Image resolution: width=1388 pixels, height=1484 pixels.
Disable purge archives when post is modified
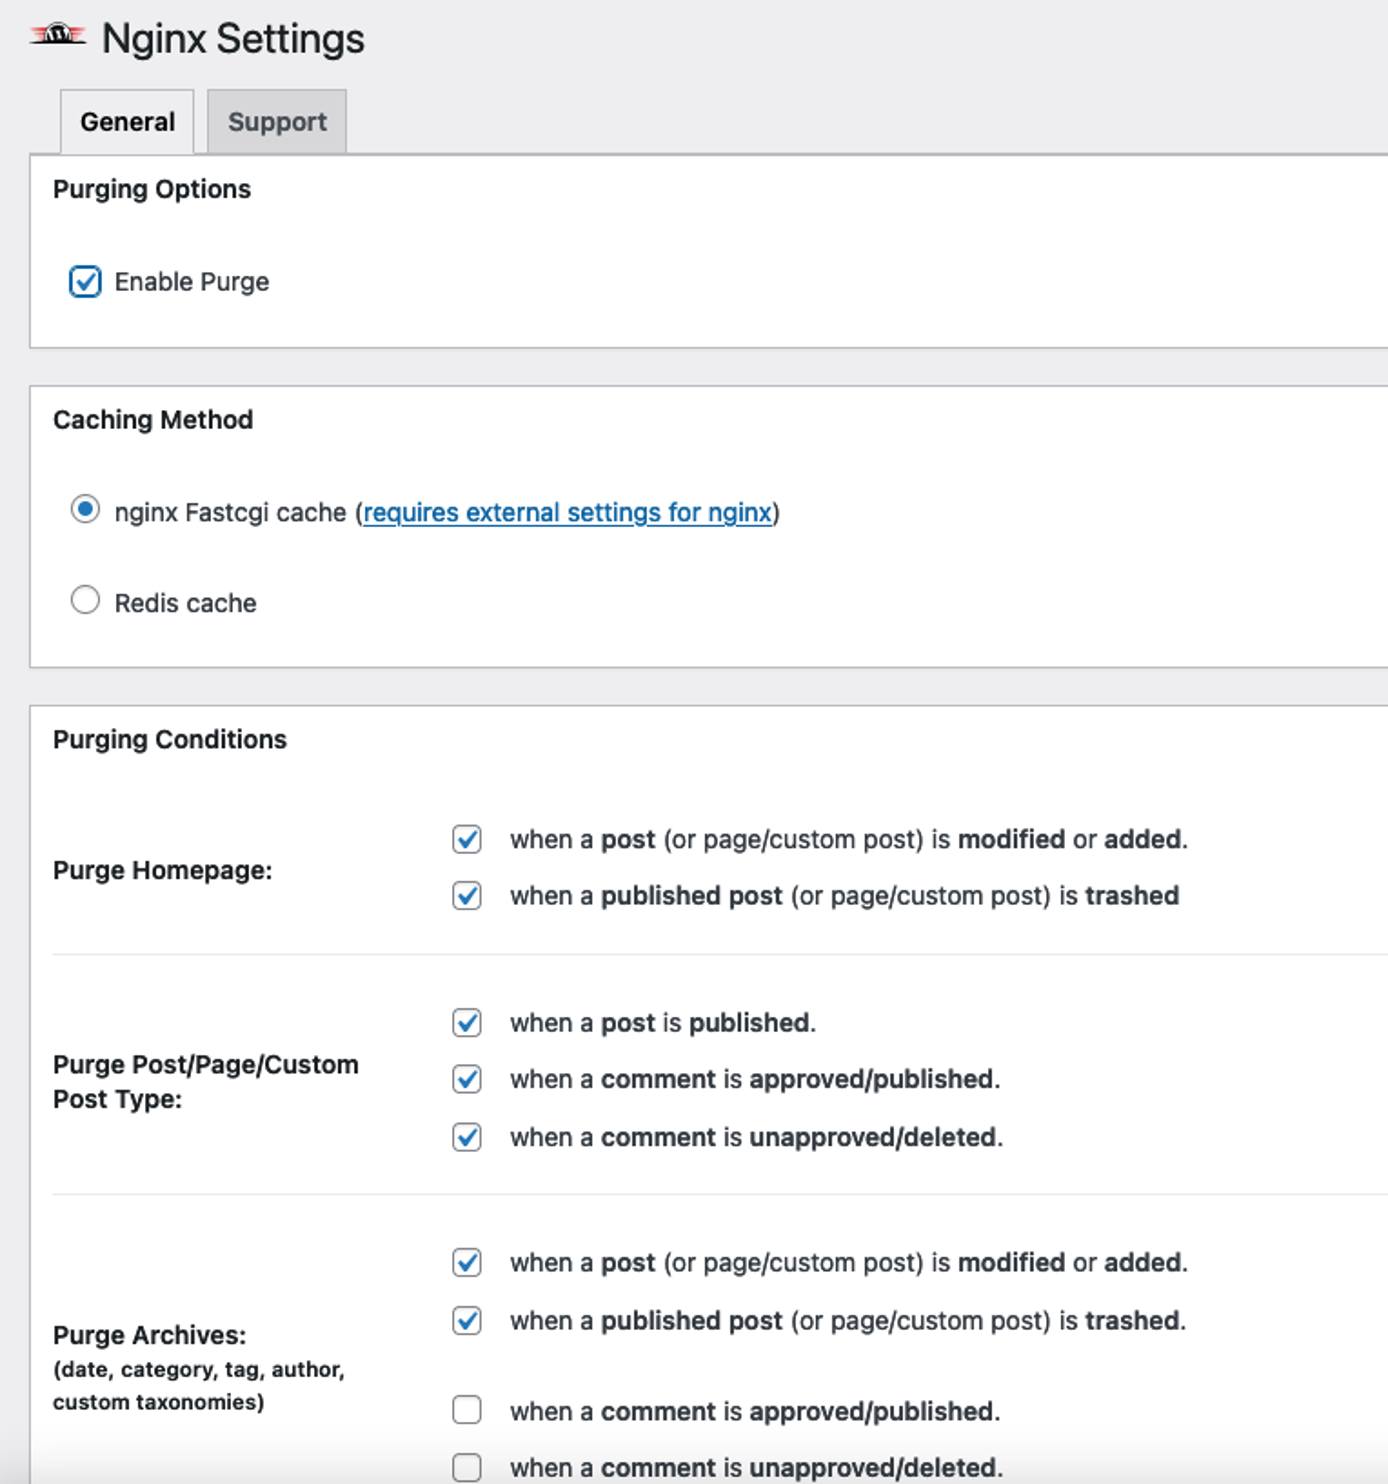click(466, 1262)
